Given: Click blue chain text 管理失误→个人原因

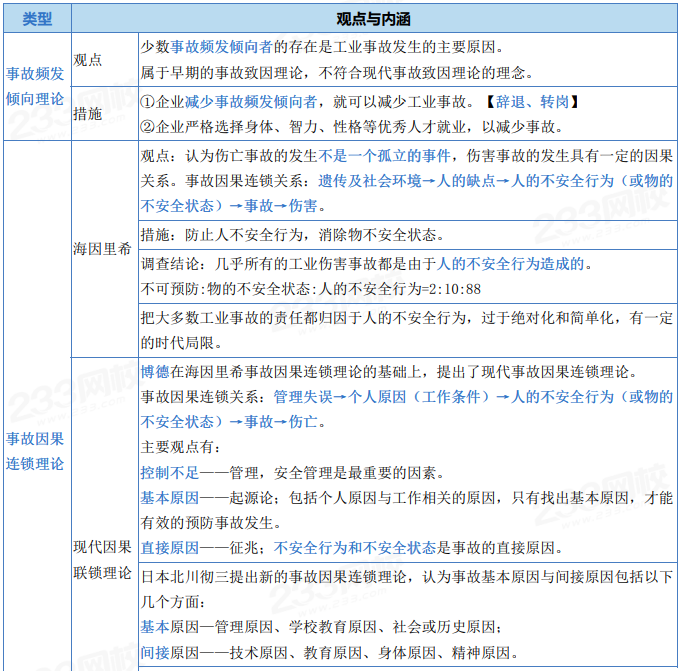Looking at the screenshot, I should click(340, 397).
